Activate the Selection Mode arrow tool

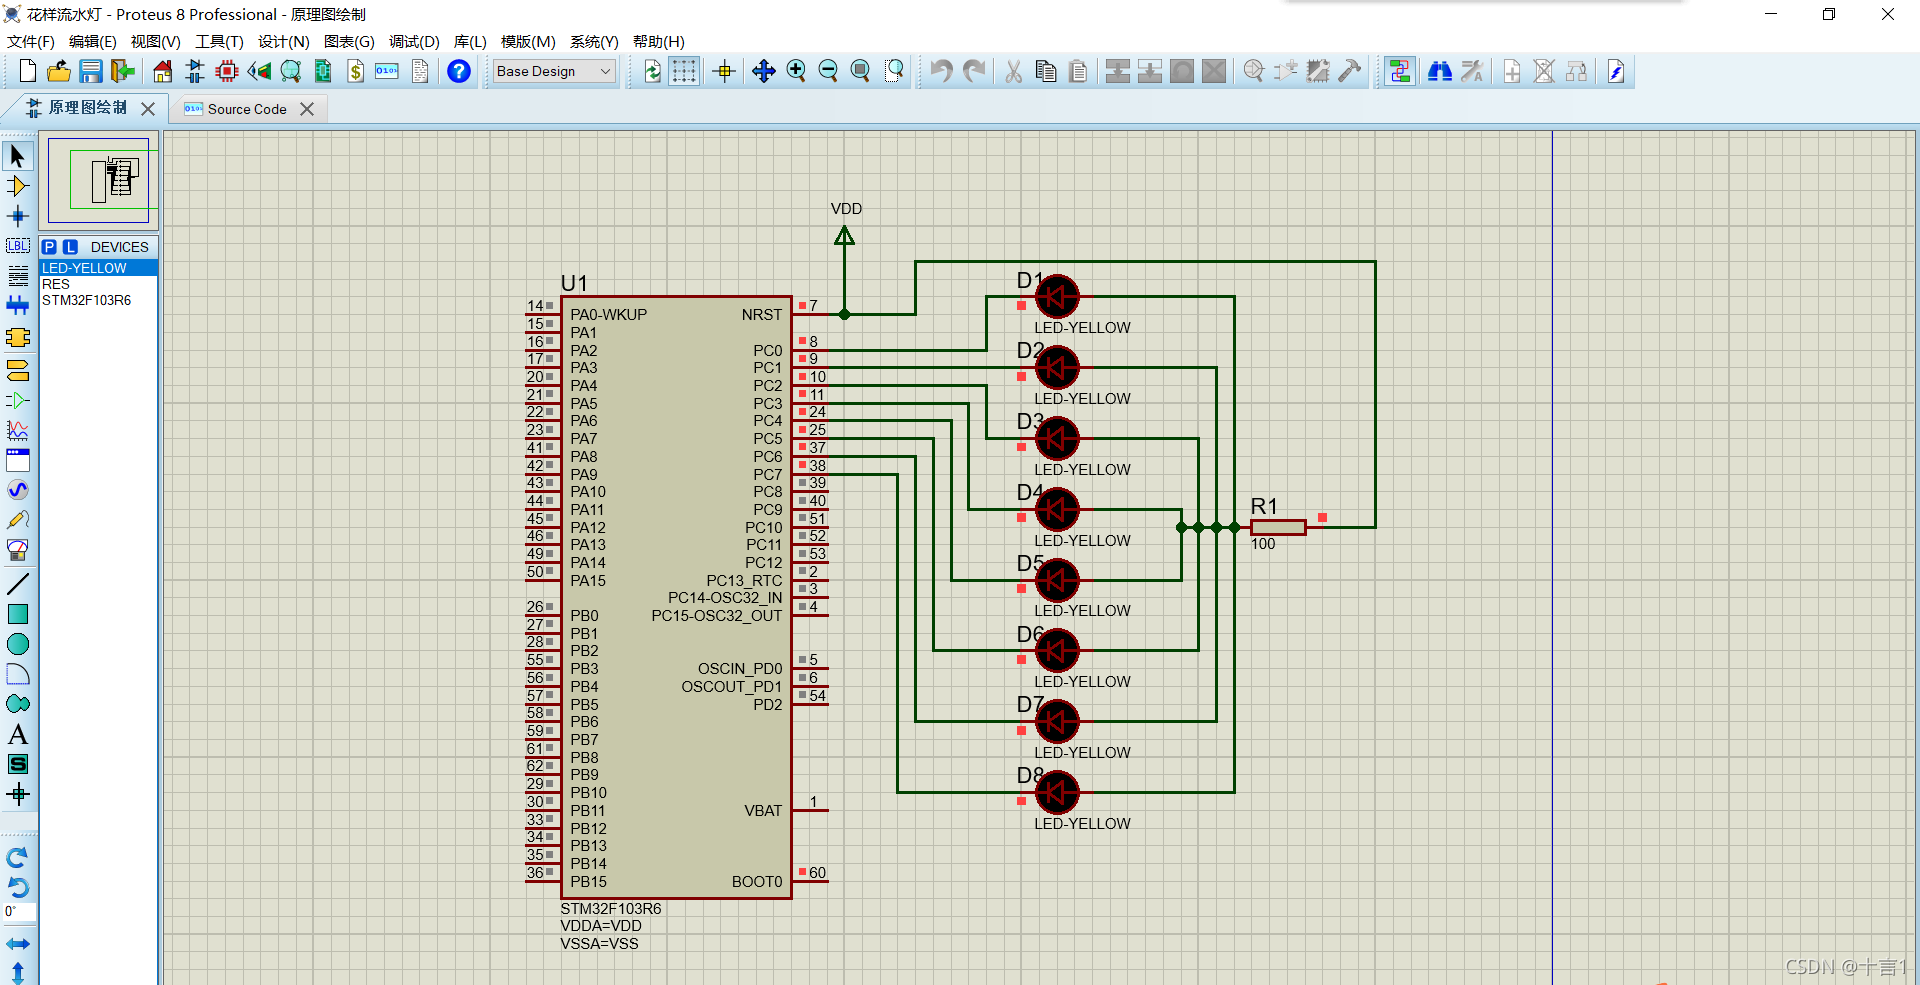point(18,156)
